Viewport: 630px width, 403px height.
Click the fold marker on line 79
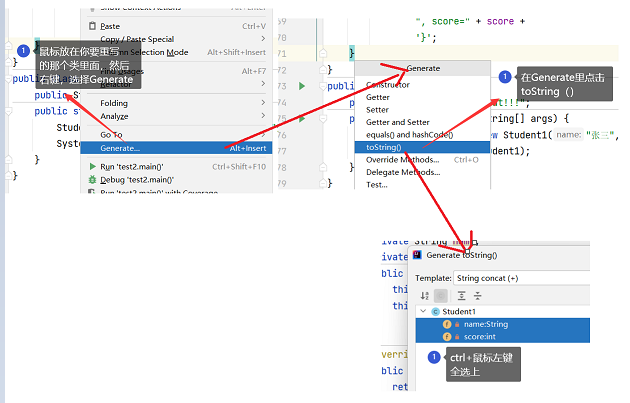coord(323,184)
